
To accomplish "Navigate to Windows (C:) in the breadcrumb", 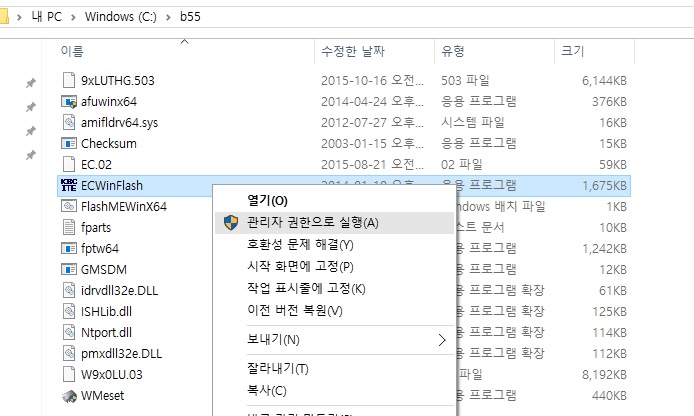I will [x=121, y=17].
